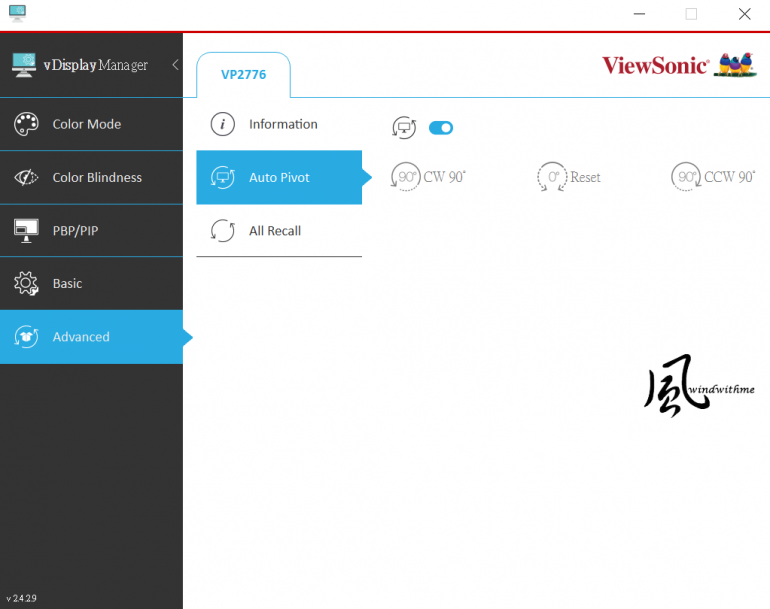Click the Information circle icon
770x609 pixels.
(x=222, y=124)
